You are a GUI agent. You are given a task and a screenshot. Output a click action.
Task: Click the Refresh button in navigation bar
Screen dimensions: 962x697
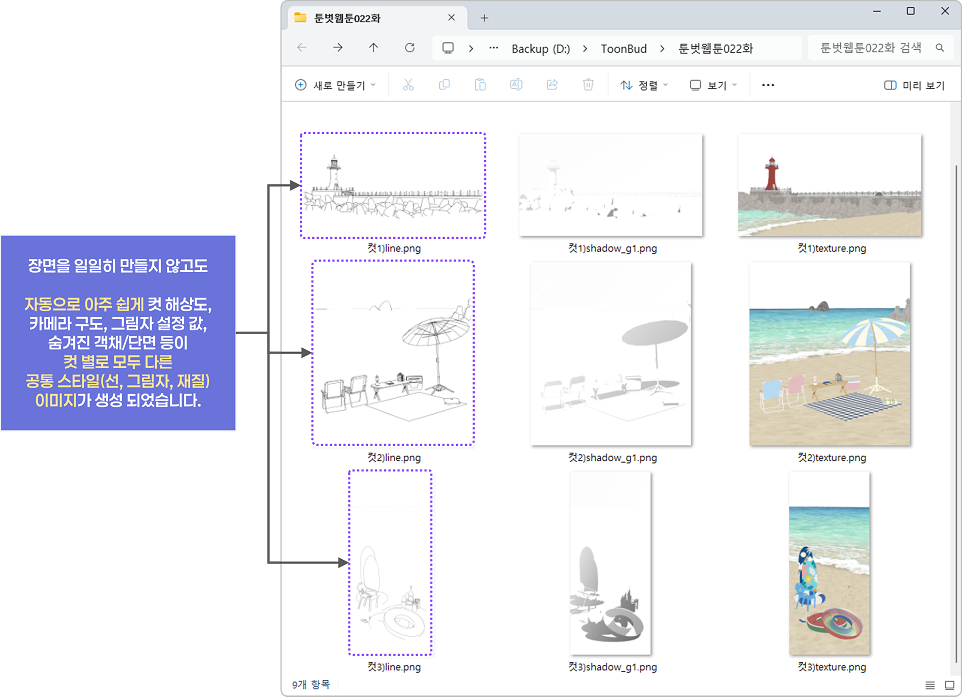409,48
